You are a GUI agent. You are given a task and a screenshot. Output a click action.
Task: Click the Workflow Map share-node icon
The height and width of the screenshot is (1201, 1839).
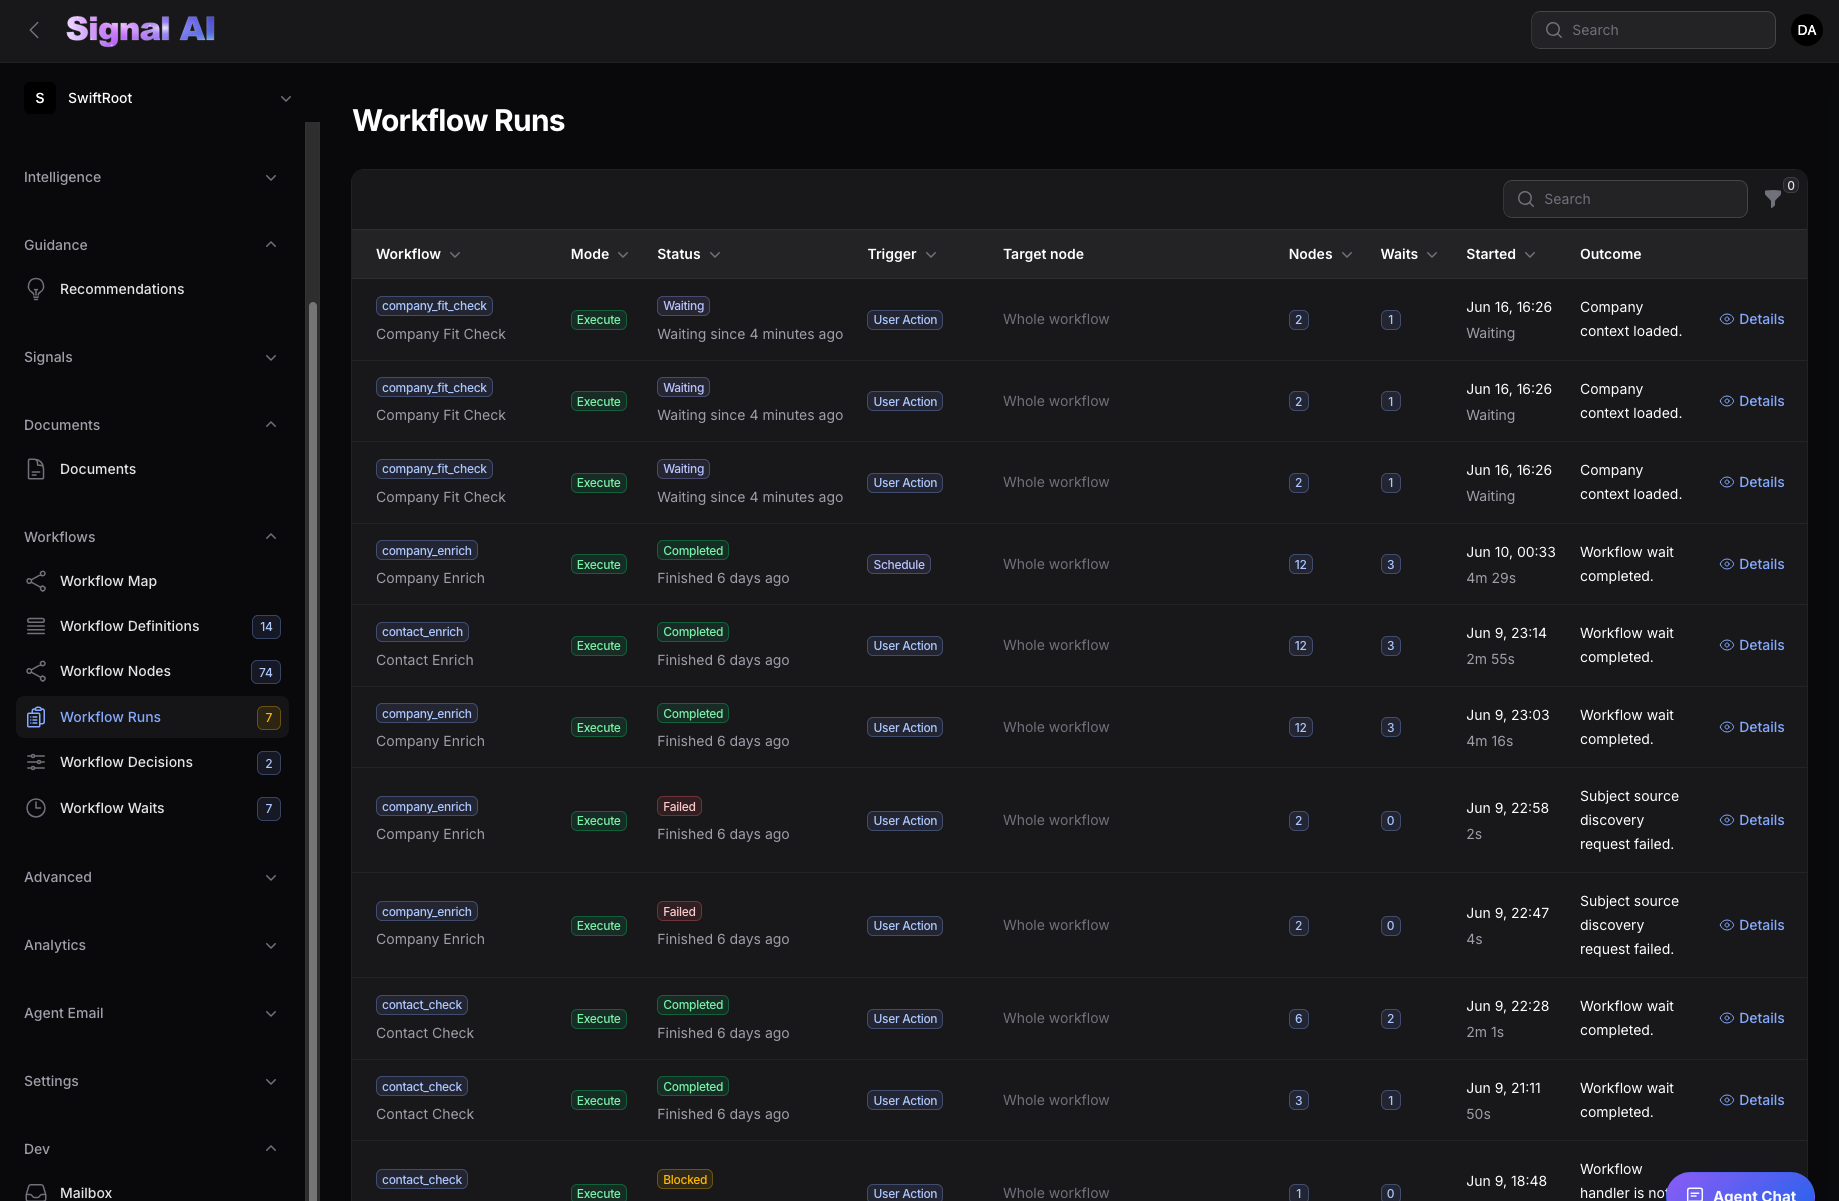pyautogui.click(x=36, y=581)
